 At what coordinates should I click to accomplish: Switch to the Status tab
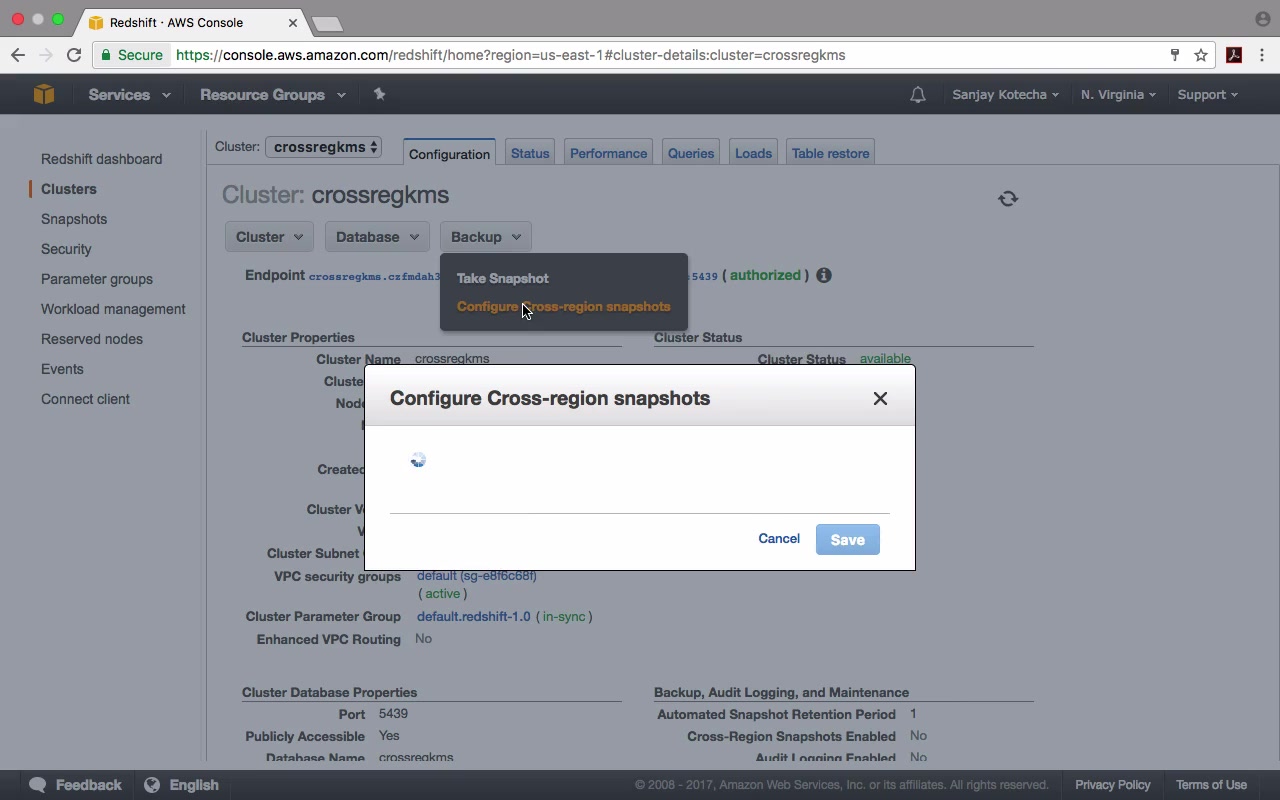coord(530,153)
